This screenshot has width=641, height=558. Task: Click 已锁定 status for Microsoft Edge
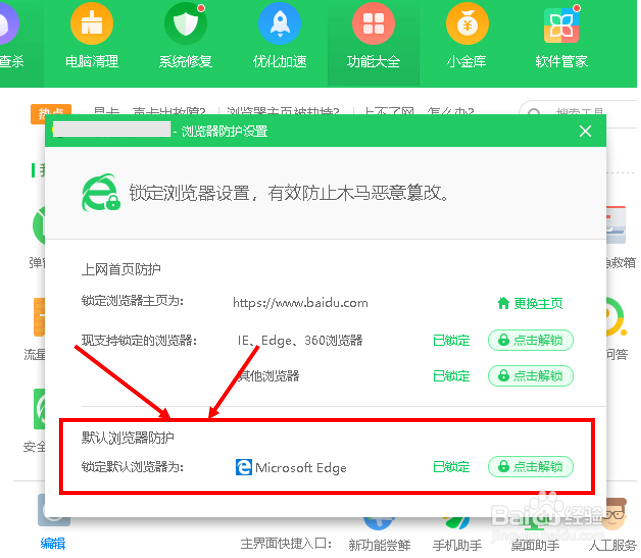click(x=451, y=467)
